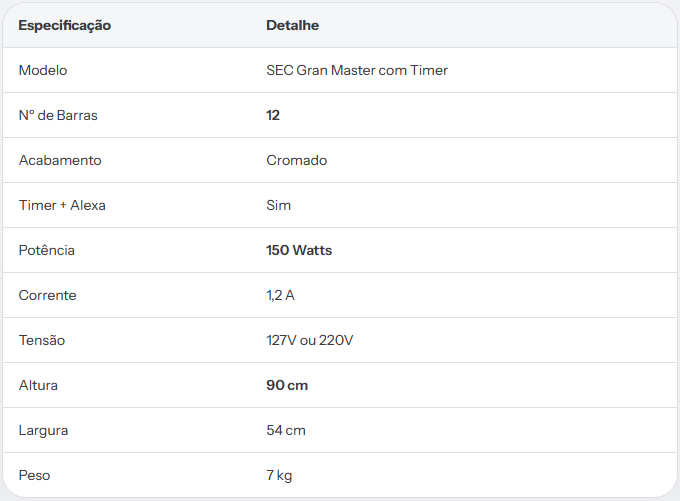Screen dimensions: 680x501
Task: Click the 1,2 A current value
Action: [280, 295]
